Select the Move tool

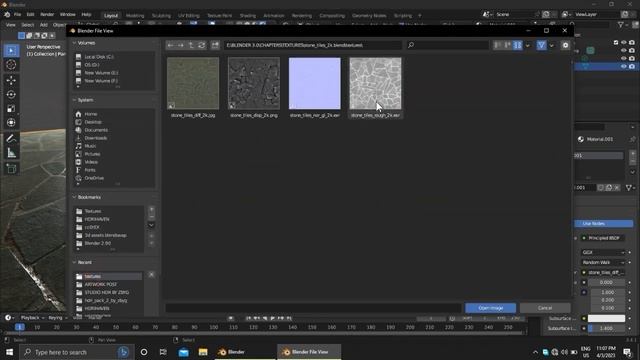tap(11, 80)
